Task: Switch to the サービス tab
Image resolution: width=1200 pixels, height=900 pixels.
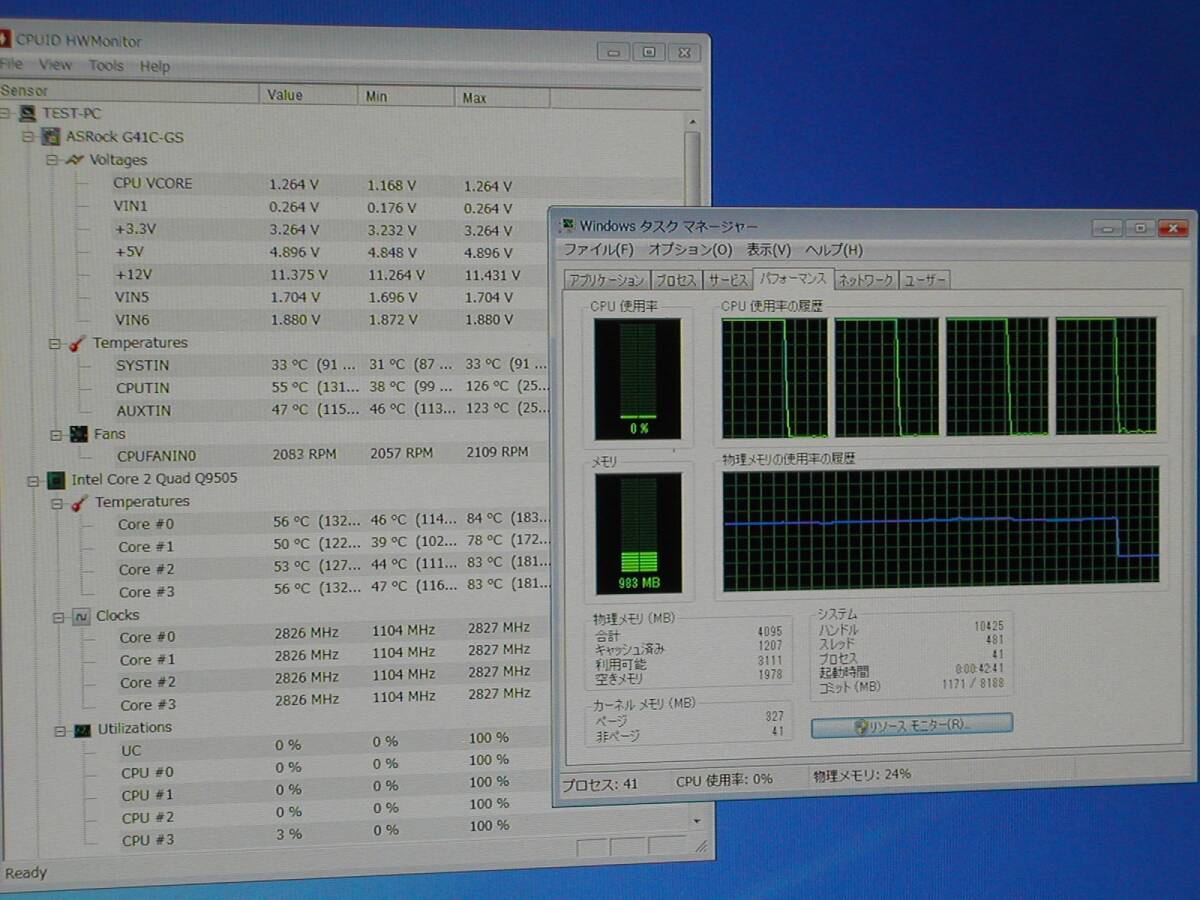Action: point(726,281)
